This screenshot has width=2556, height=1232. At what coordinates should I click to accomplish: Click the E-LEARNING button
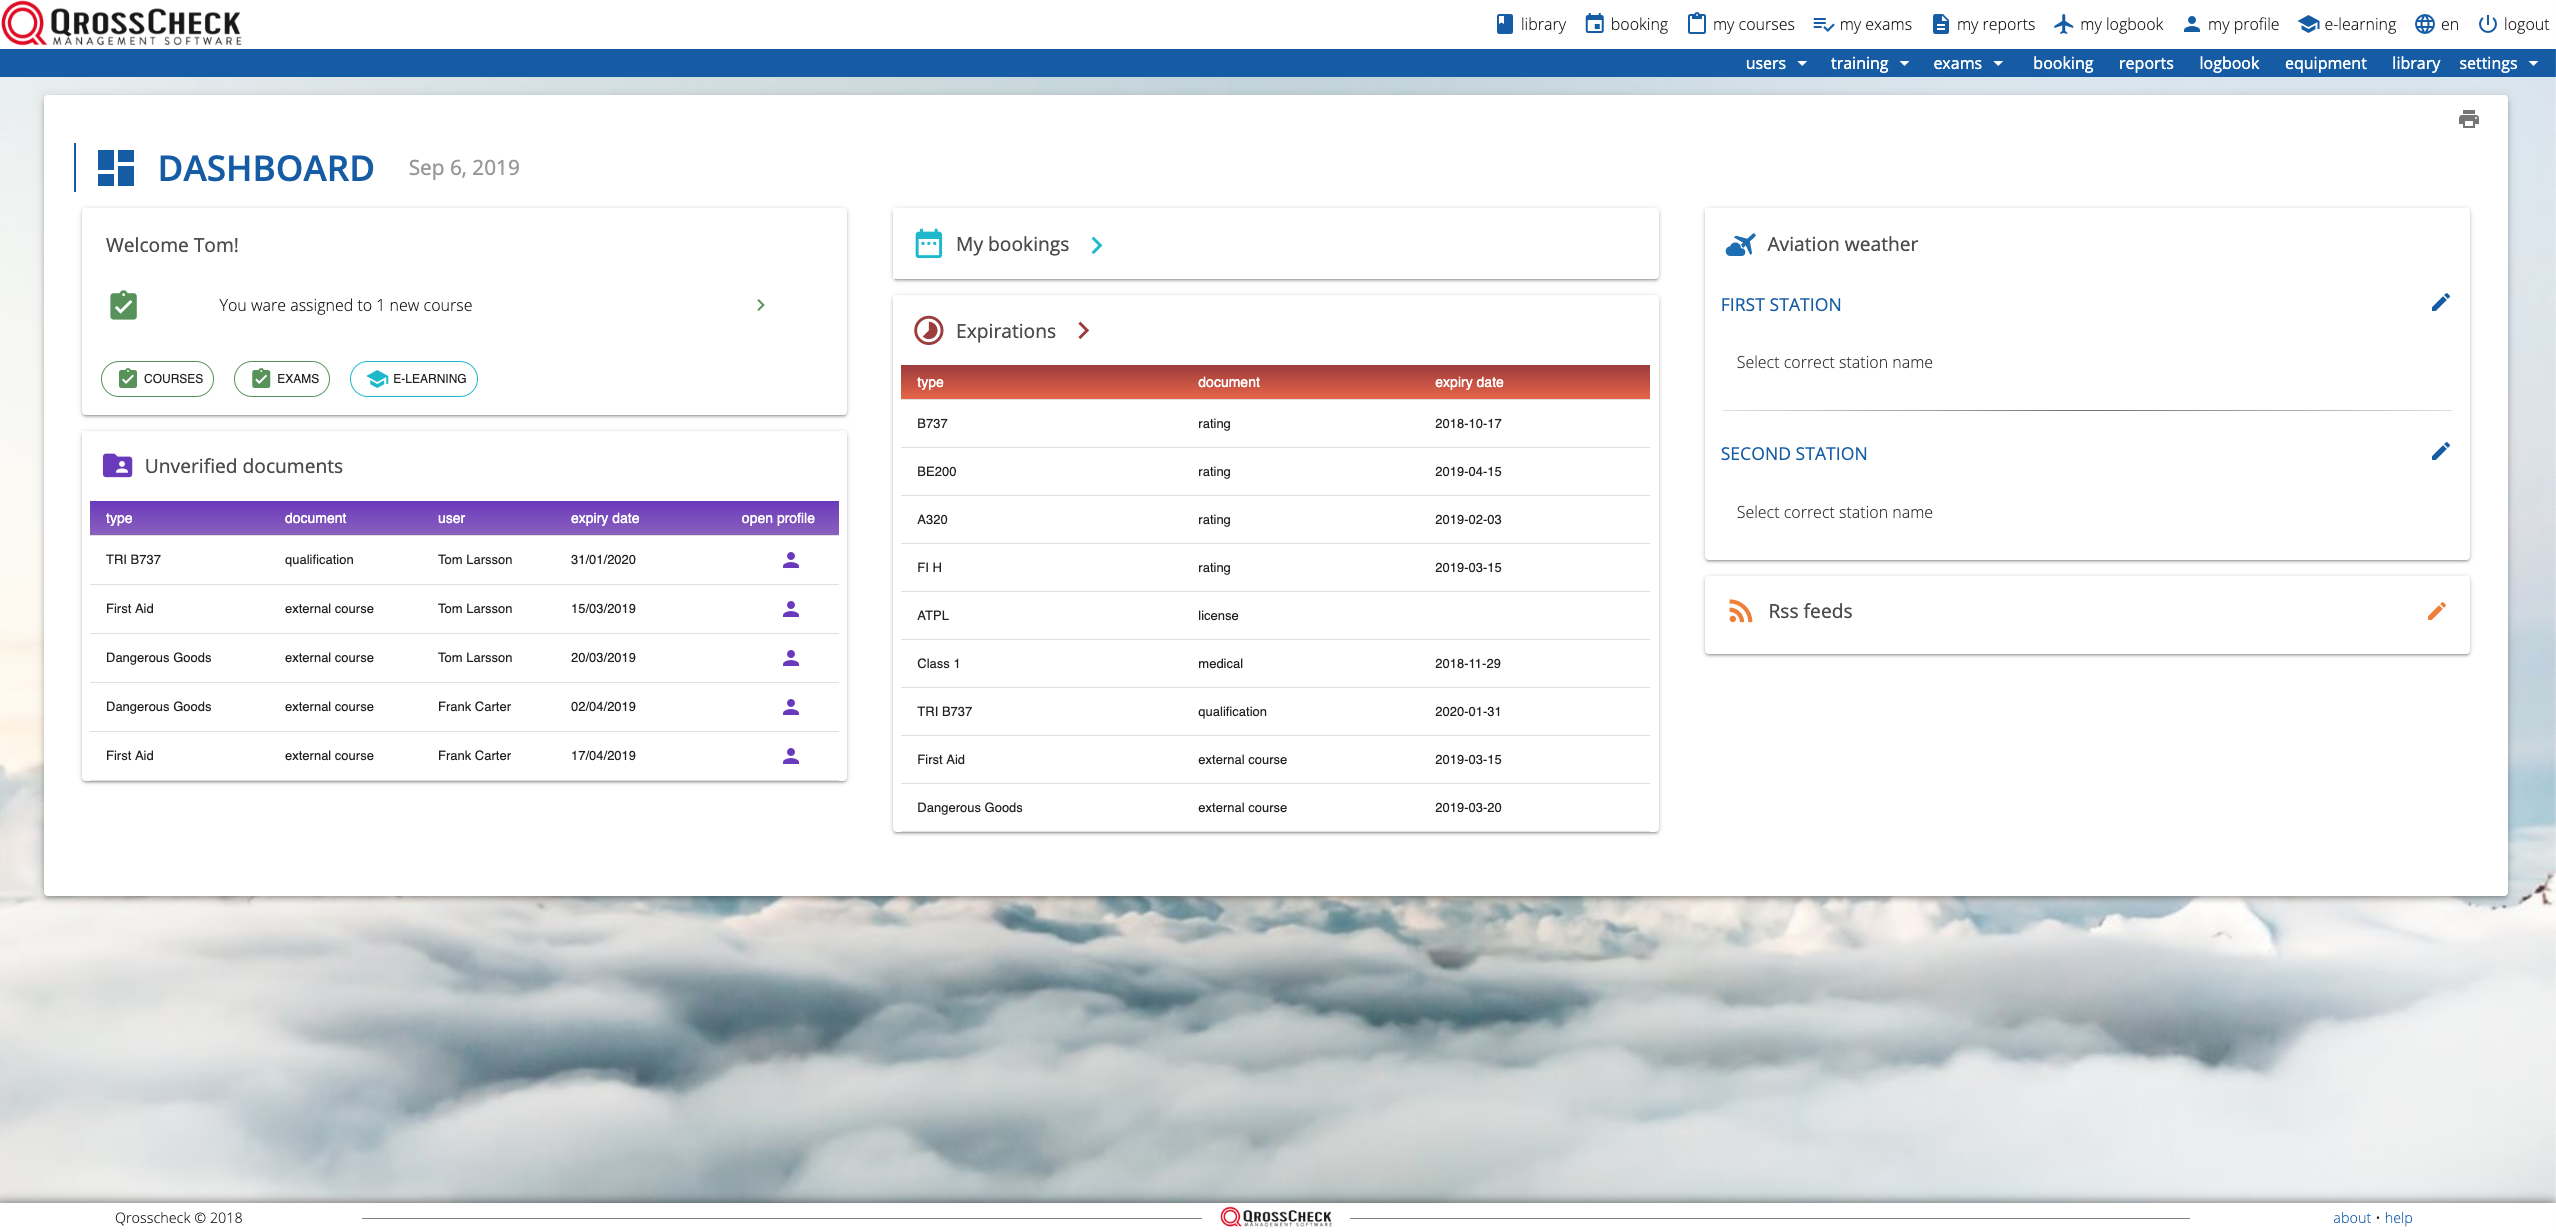(414, 379)
